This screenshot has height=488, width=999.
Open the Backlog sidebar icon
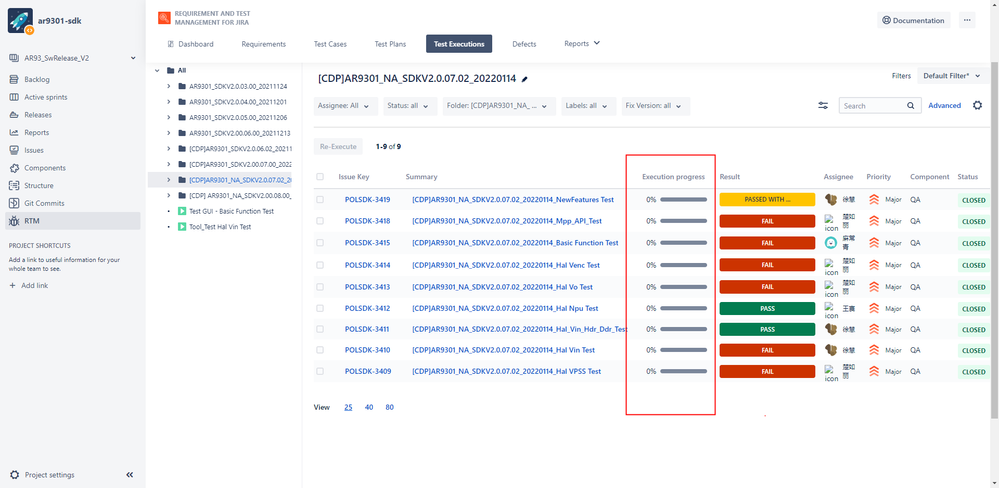click(13, 80)
